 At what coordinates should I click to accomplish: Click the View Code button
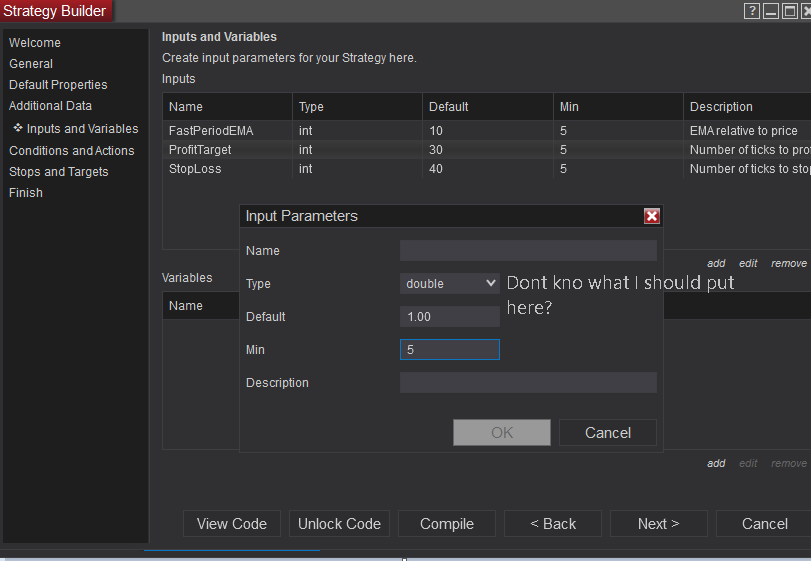click(x=232, y=524)
